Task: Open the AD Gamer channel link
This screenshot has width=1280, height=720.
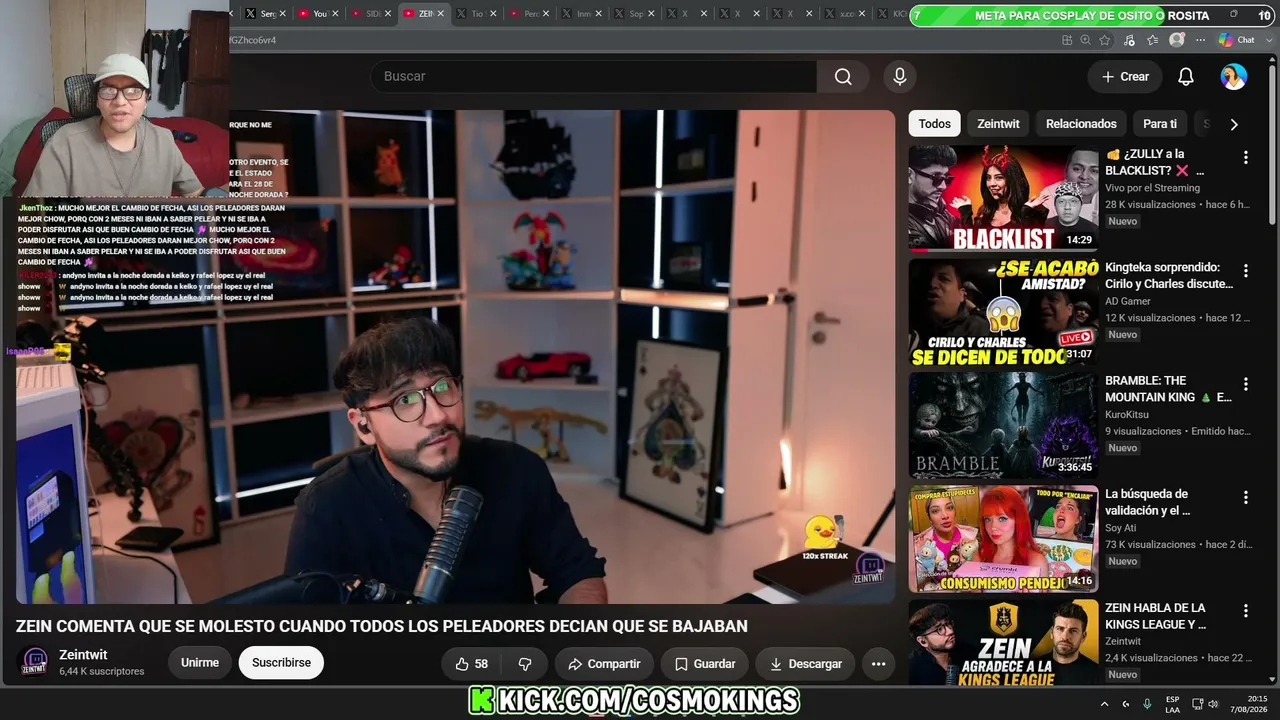Action: (1128, 301)
